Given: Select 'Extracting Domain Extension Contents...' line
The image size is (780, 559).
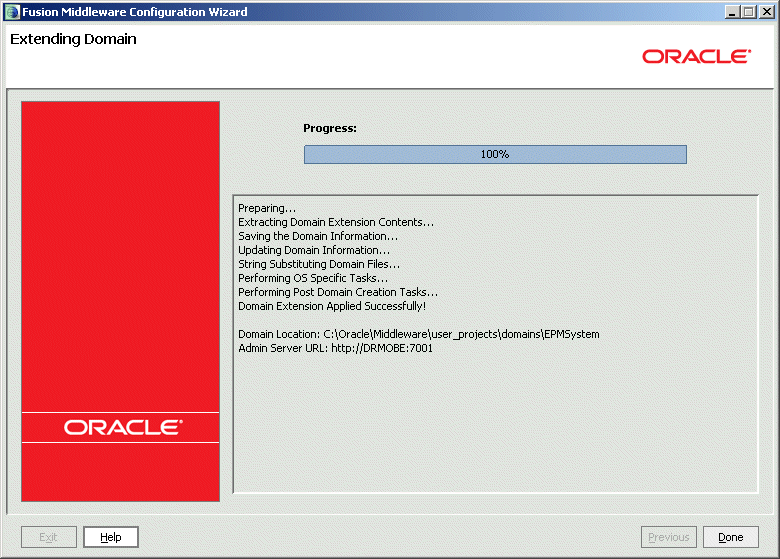Looking at the screenshot, I should coord(336,222).
